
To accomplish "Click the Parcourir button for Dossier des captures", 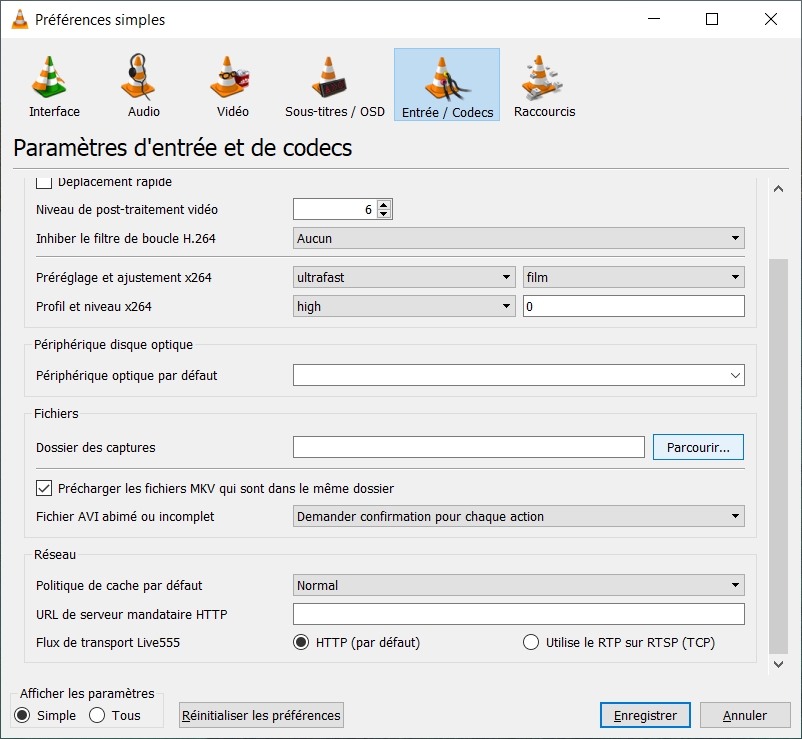I will 698,447.
